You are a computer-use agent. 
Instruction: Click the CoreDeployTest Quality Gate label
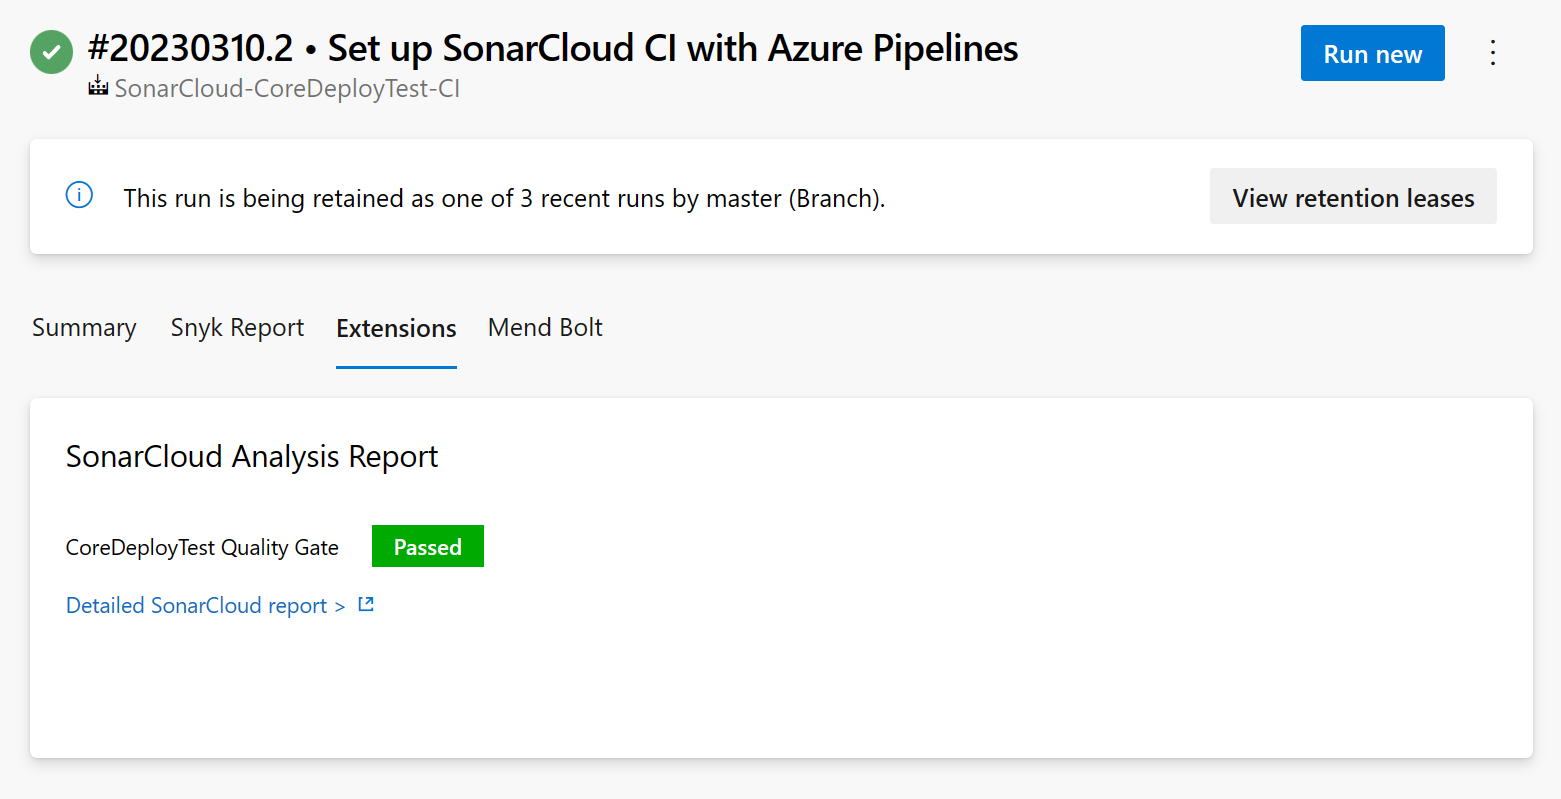click(202, 547)
